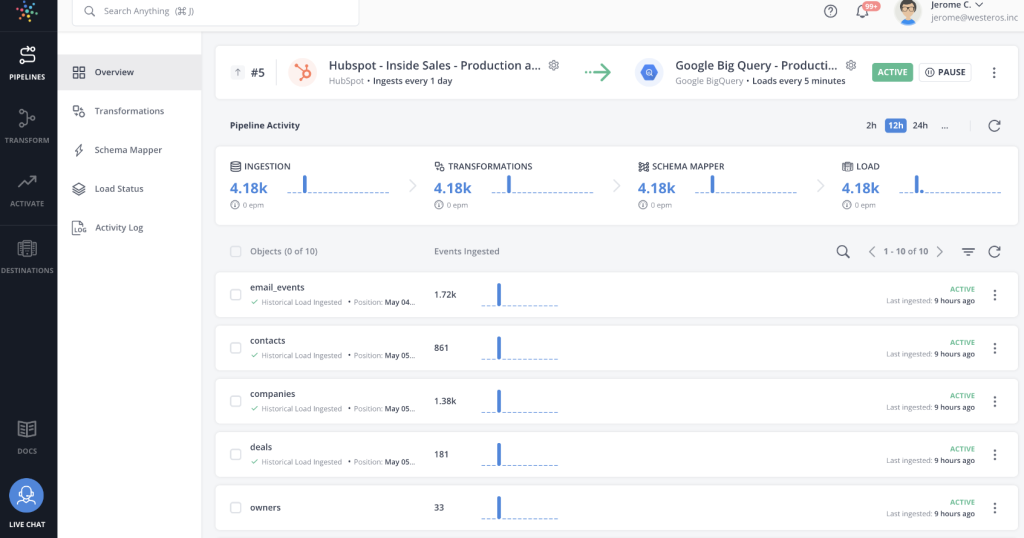Click the SCHEMA MAPPER stage icon

click(x=643, y=166)
